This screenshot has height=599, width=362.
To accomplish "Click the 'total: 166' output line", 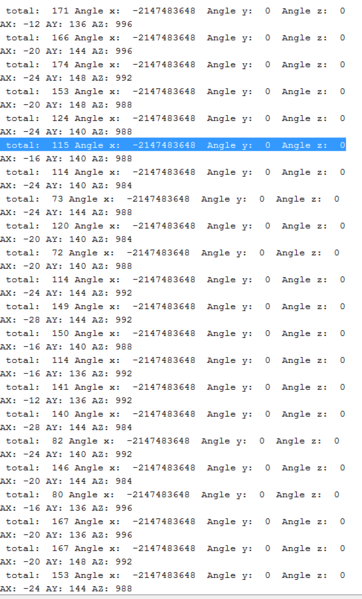I will 176,38.
